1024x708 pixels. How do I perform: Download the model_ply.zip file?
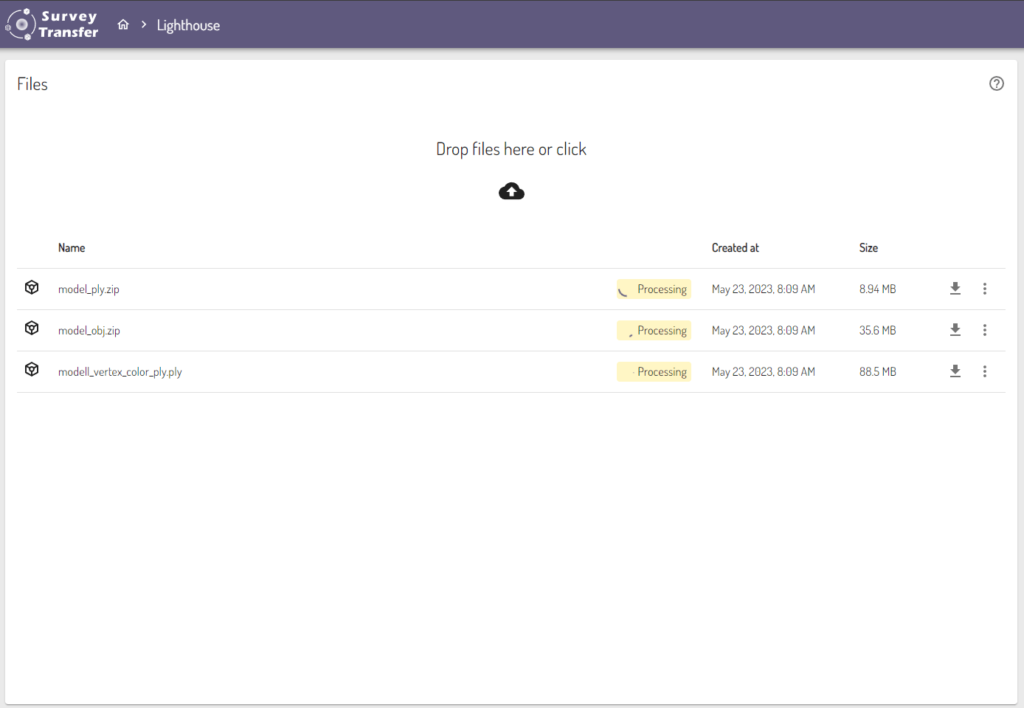tap(955, 289)
